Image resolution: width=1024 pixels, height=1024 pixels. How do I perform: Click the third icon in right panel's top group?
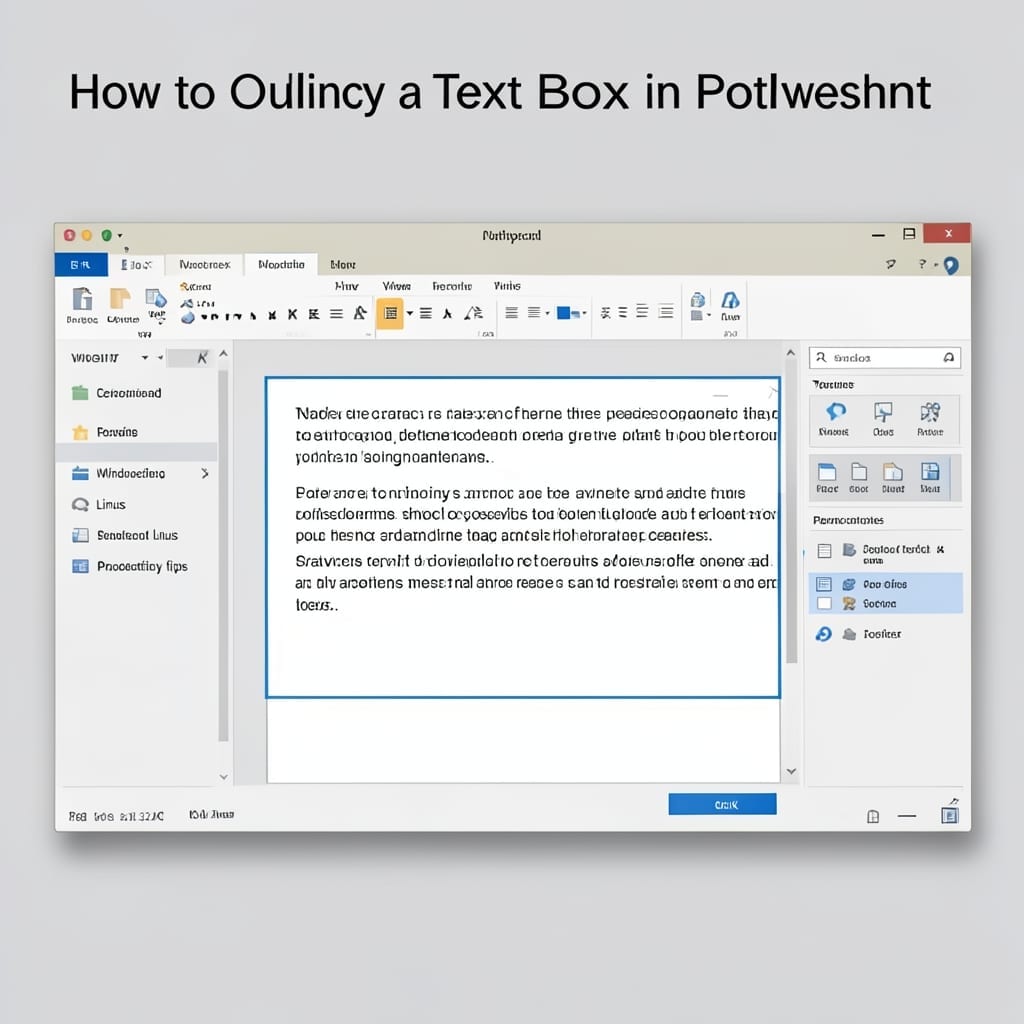(930, 412)
